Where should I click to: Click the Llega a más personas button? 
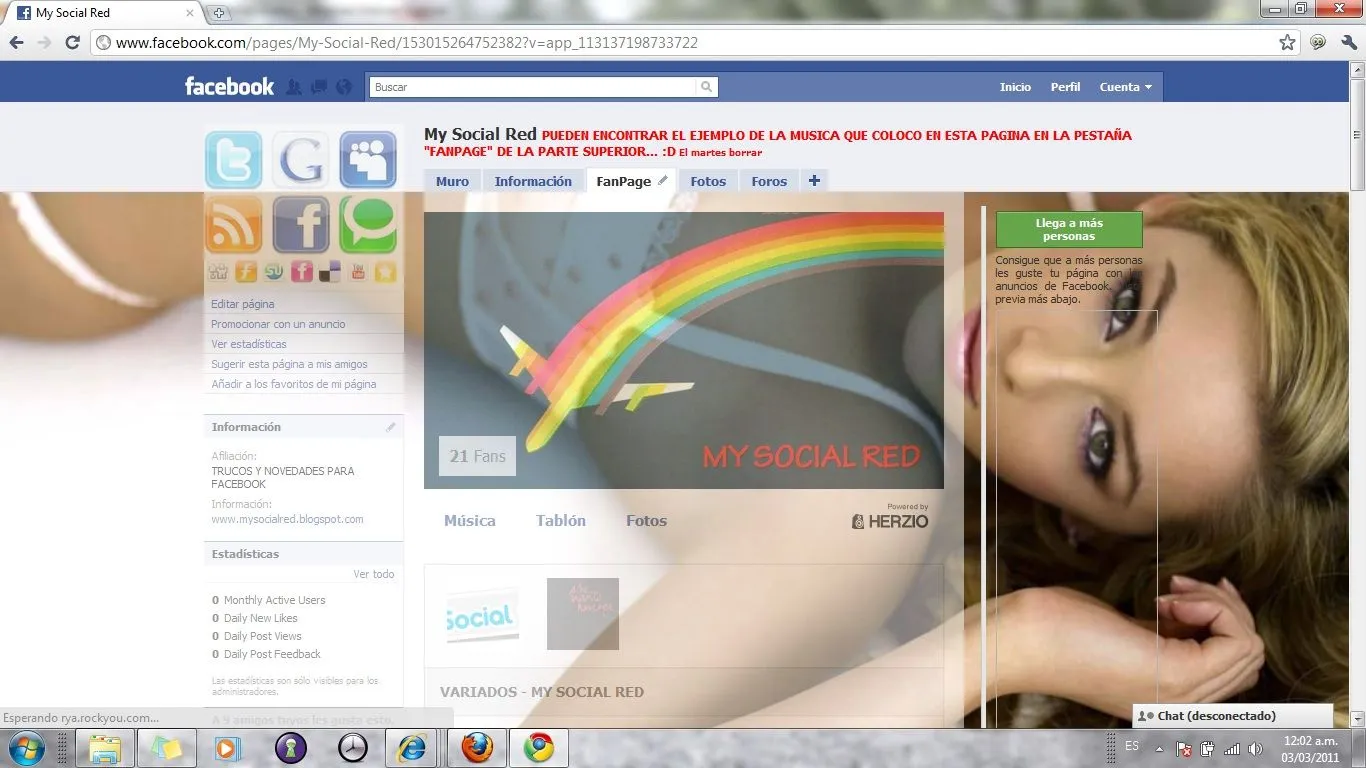point(1069,230)
